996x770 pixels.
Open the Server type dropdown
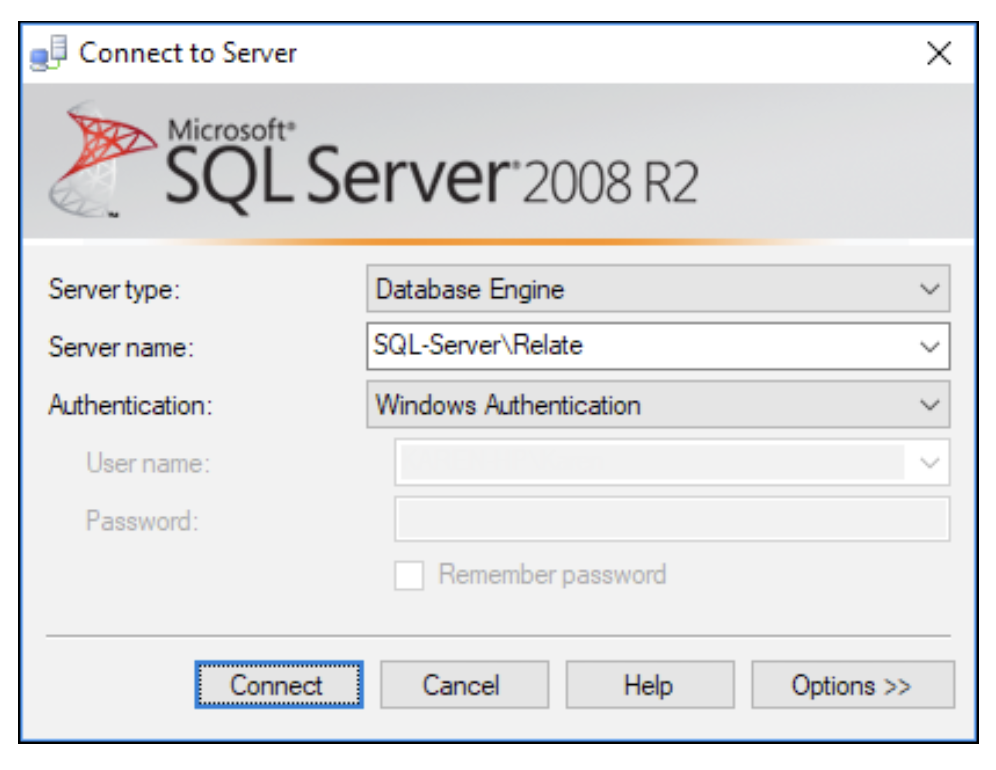931,287
